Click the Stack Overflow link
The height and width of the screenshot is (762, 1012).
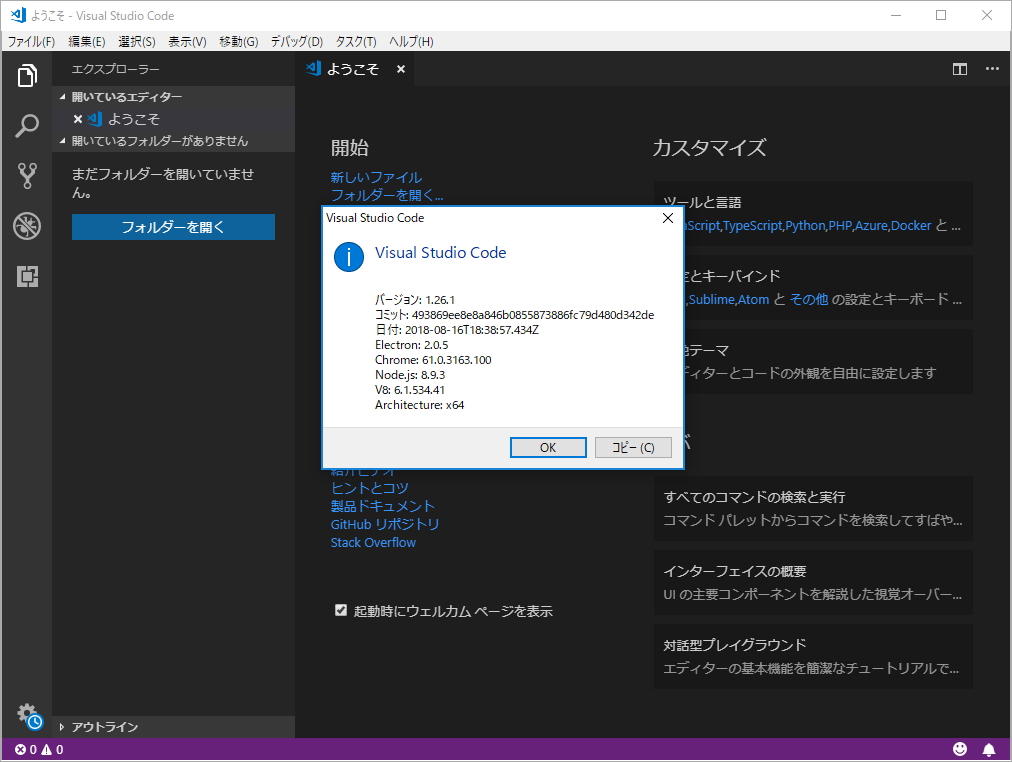click(372, 542)
